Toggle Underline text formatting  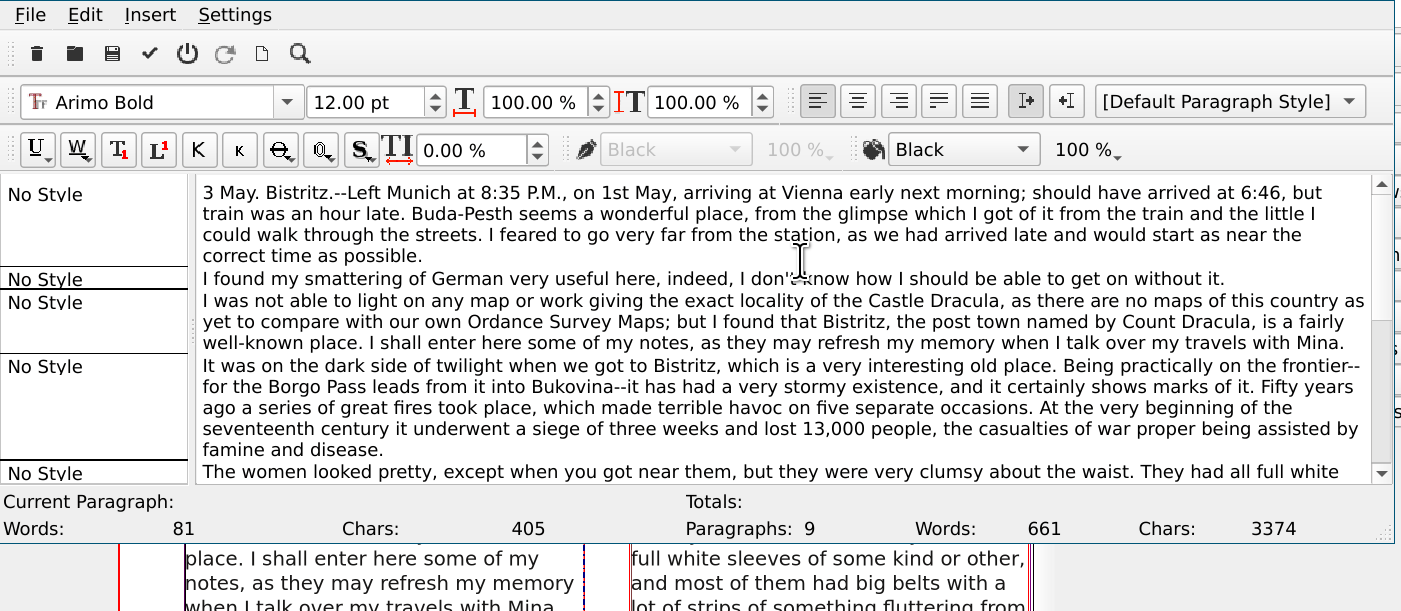pos(37,150)
